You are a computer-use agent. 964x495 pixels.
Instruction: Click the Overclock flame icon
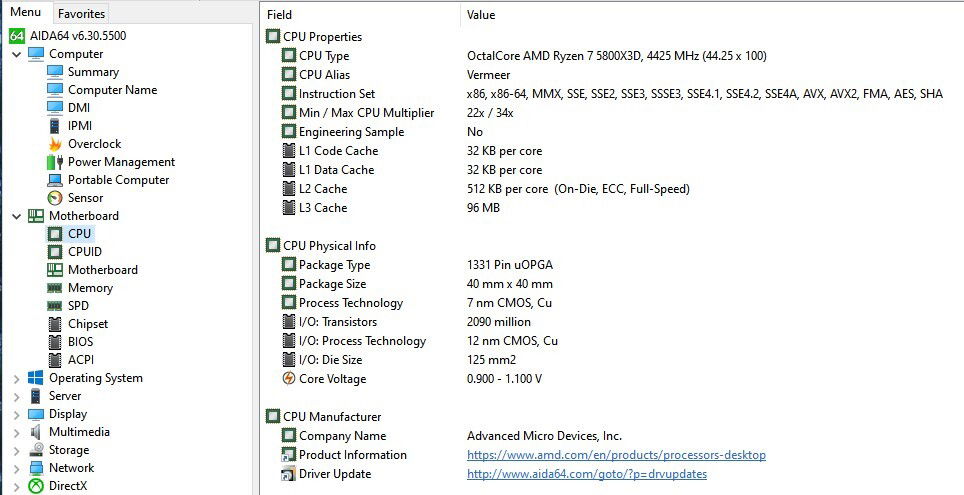coord(55,144)
